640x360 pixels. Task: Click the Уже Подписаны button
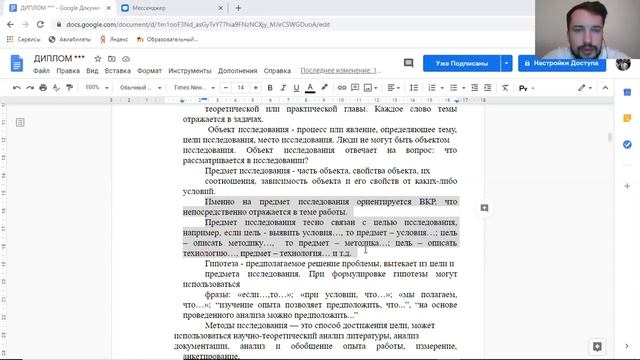tap(461, 63)
